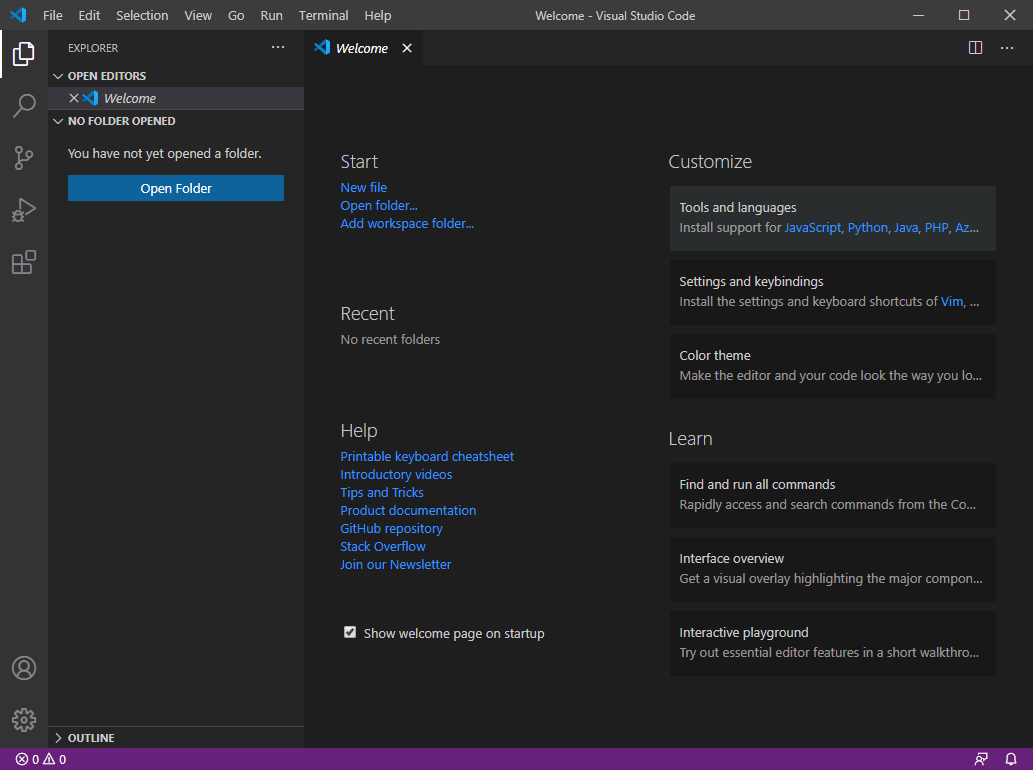The height and width of the screenshot is (770, 1033).
Task: Open the Terminal menu
Action: 322,15
